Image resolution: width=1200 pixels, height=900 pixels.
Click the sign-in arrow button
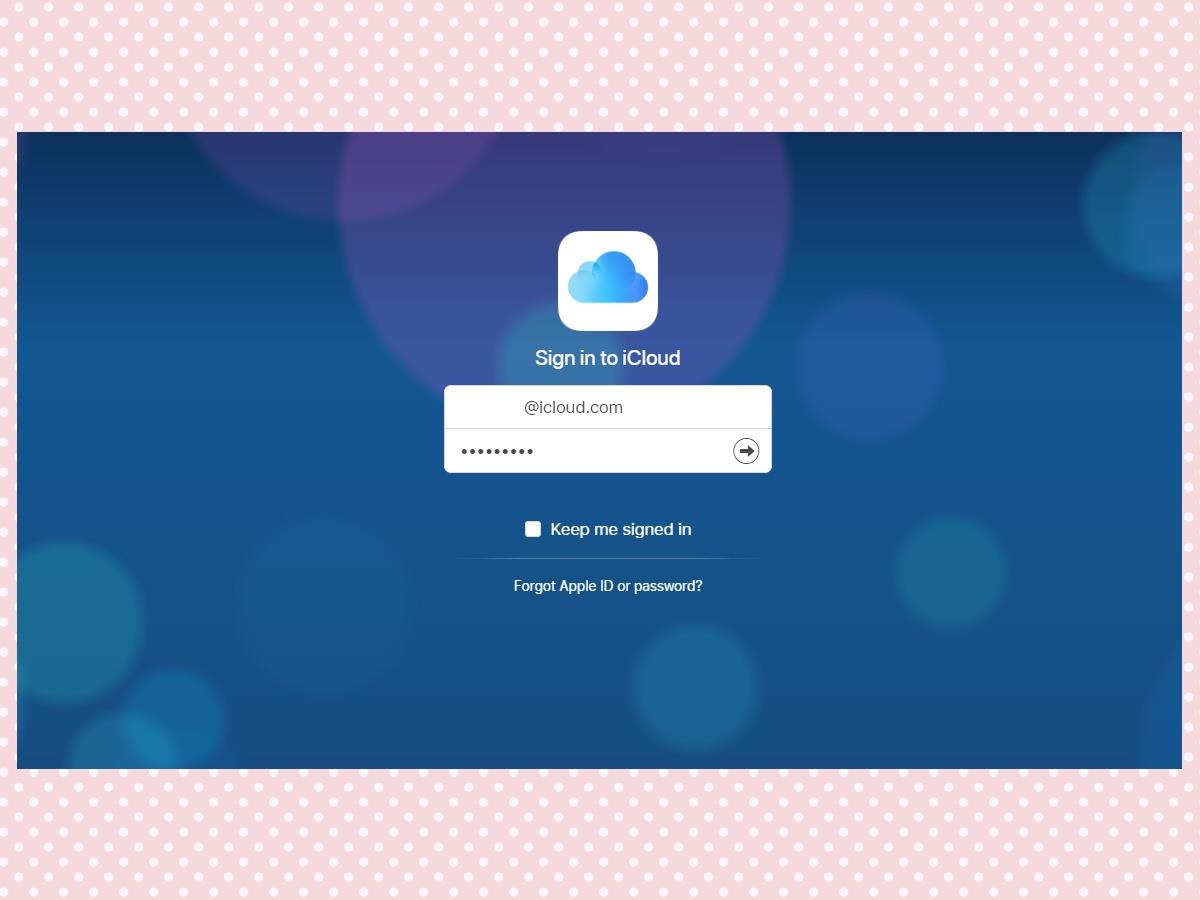(x=746, y=451)
